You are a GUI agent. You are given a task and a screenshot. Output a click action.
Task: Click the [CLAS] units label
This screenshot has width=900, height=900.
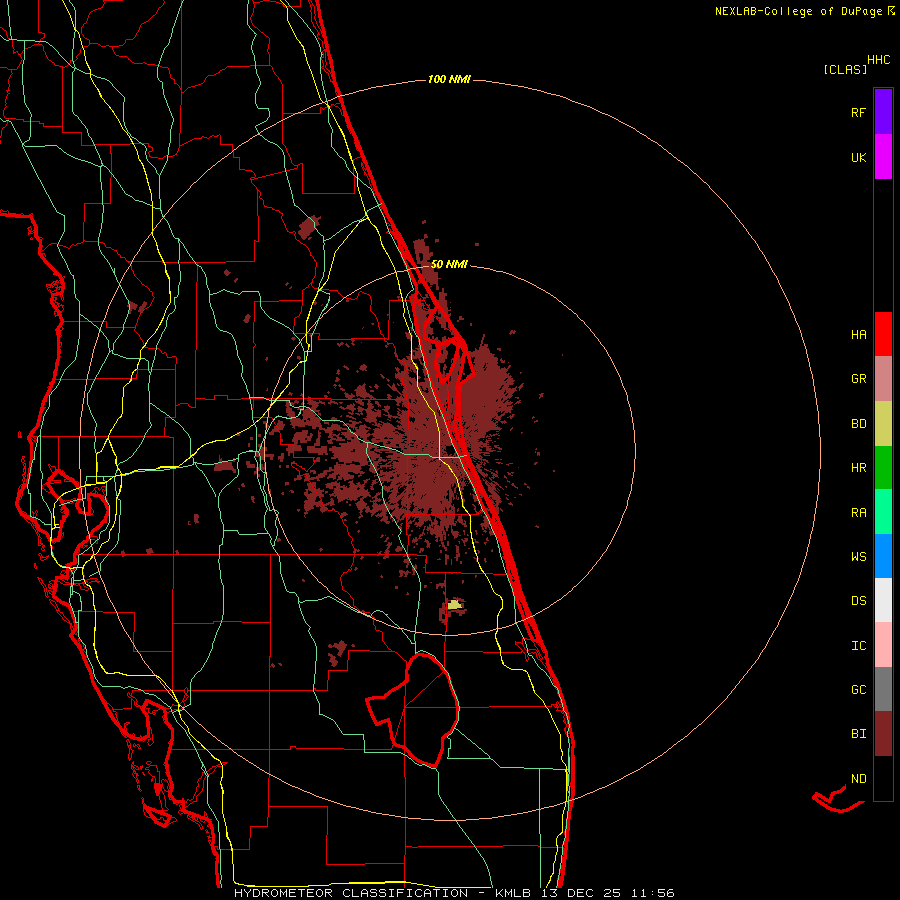(845, 69)
